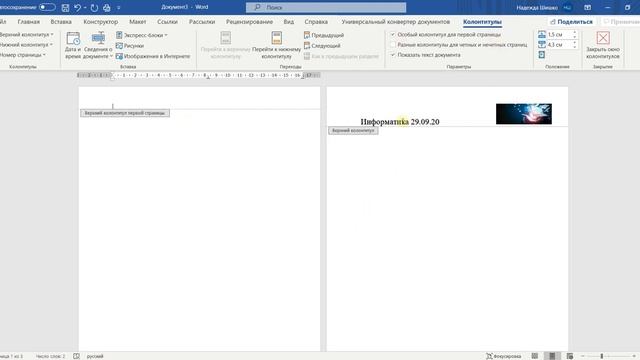This screenshot has height=360, width=640.
Task: Open the Справка tab
Action: click(316, 22)
